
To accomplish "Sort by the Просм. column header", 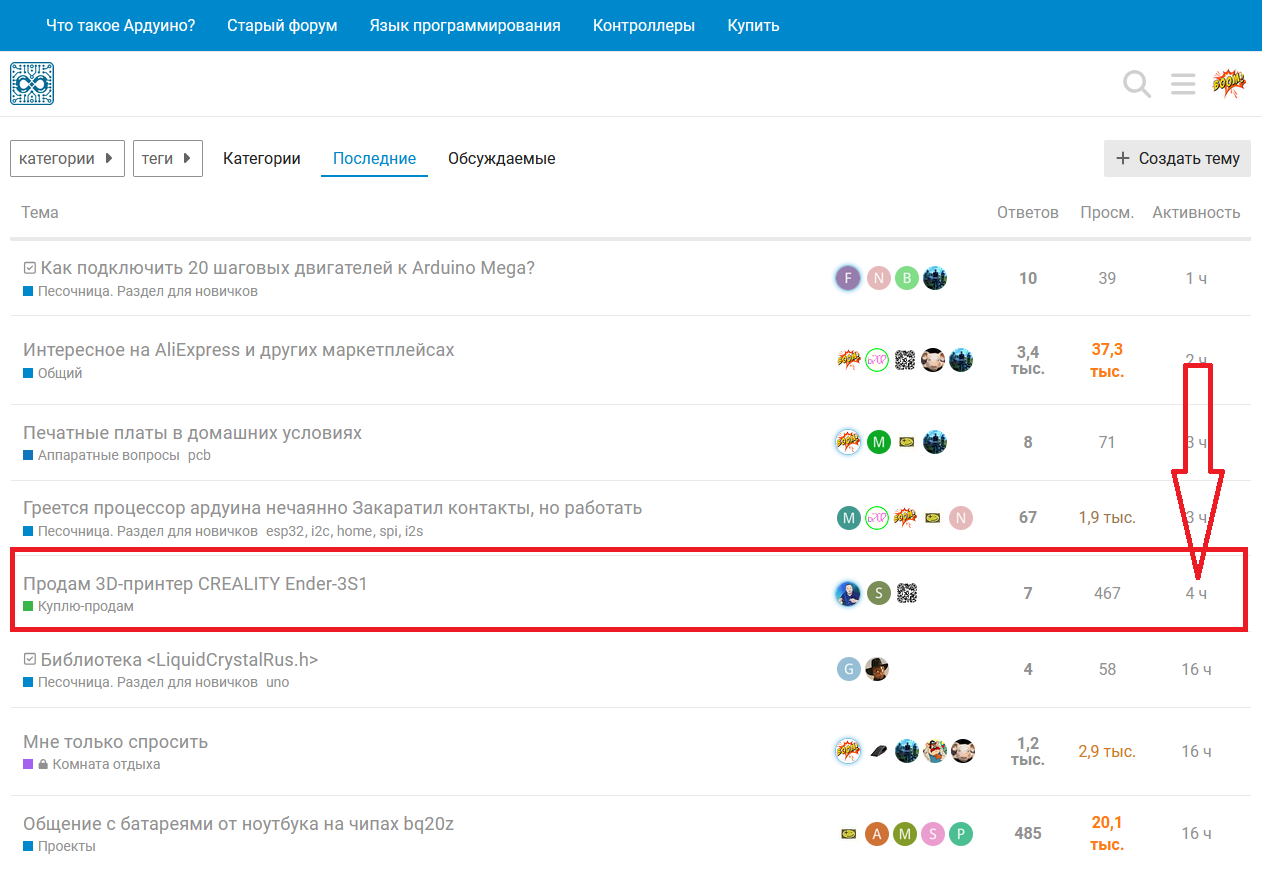I will [x=1107, y=212].
